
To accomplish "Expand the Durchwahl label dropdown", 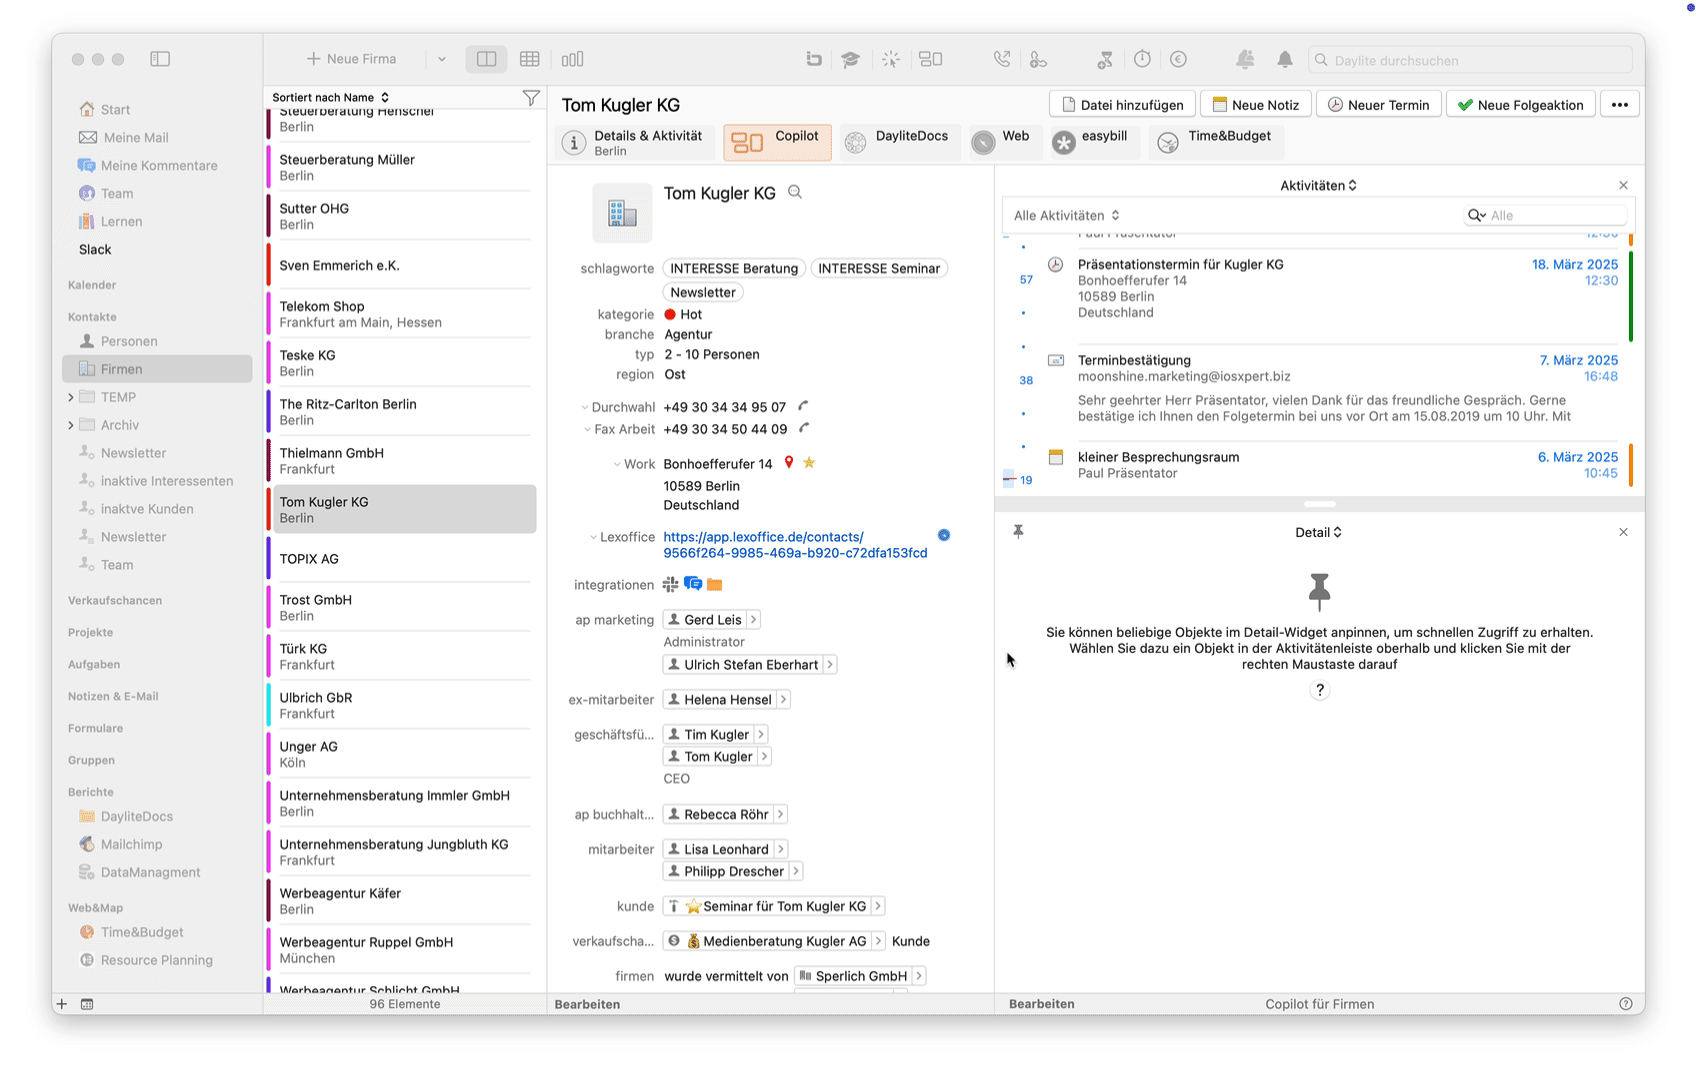I will click(584, 408).
